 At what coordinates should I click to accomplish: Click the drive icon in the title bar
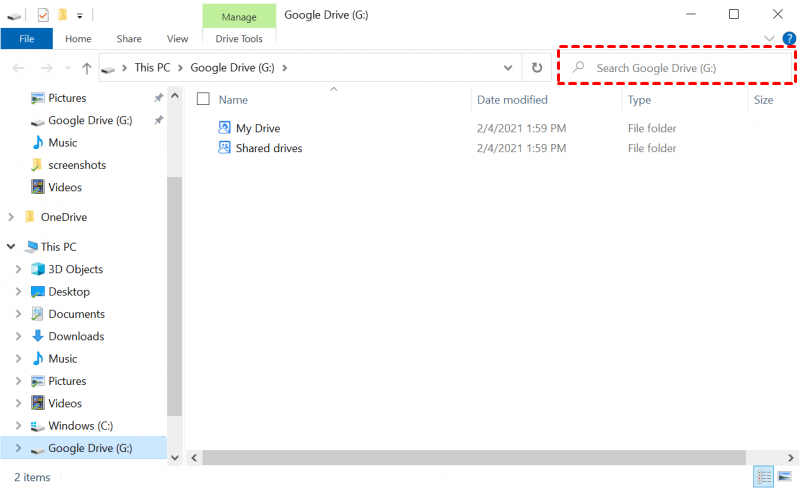tap(14, 16)
